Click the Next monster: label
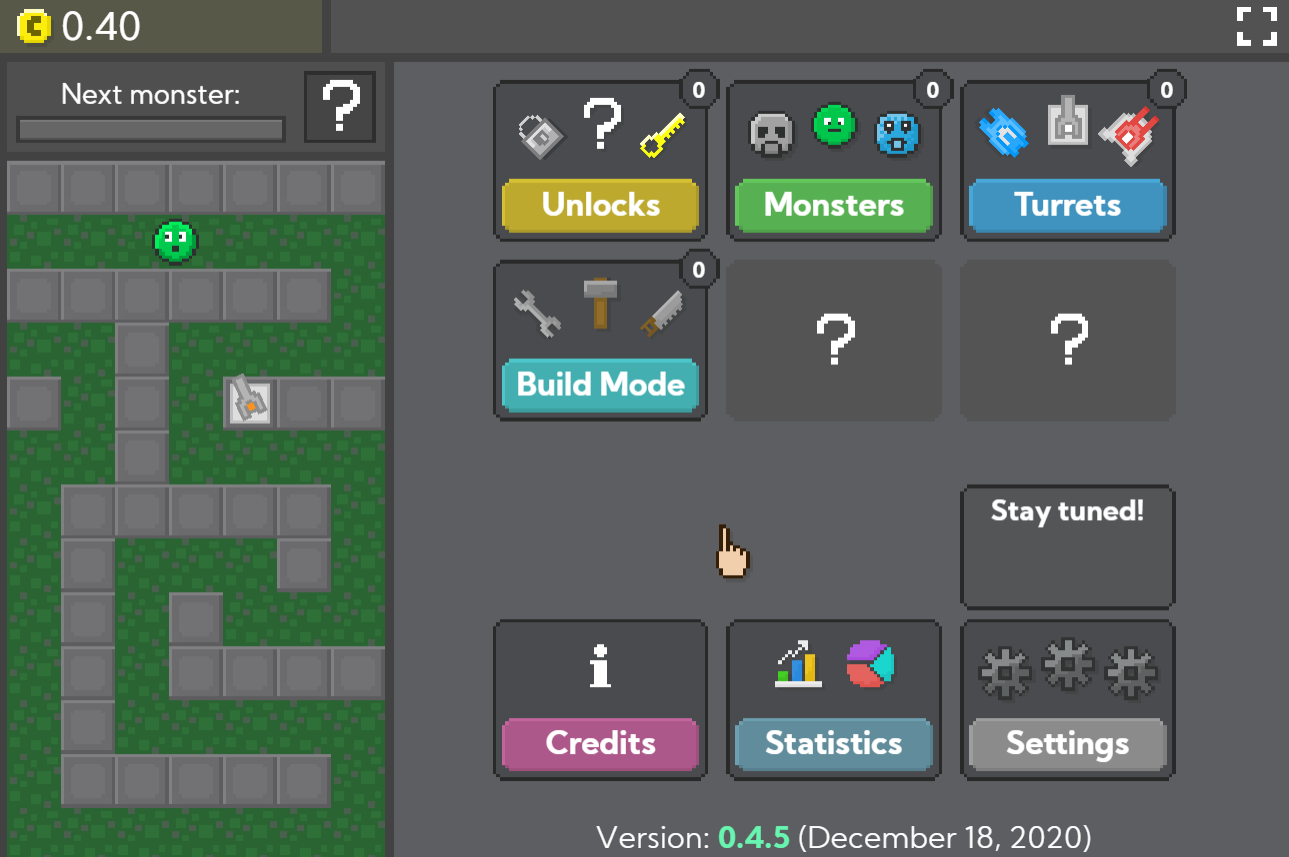Image resolution: width=1289 pixels, height=857 pixels. coord(151,95)
